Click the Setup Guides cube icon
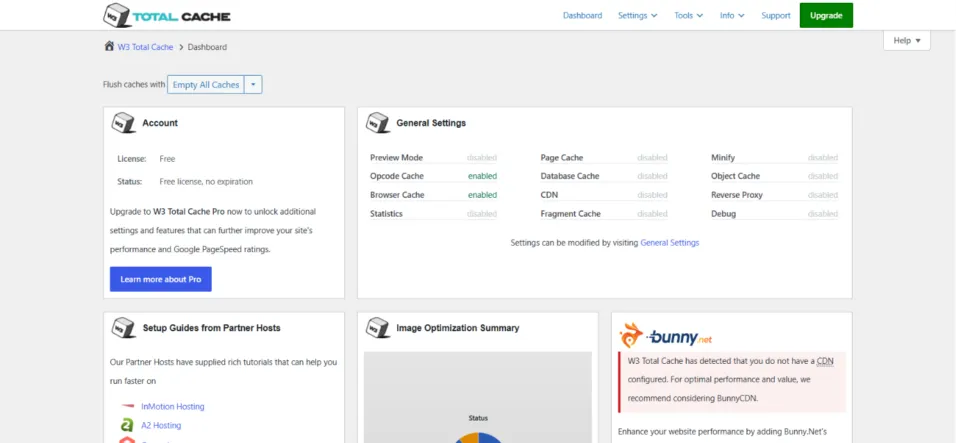Image resolution: width=956 pixels, height=443 pixels. pyautogui.click(x=124, y=328)
